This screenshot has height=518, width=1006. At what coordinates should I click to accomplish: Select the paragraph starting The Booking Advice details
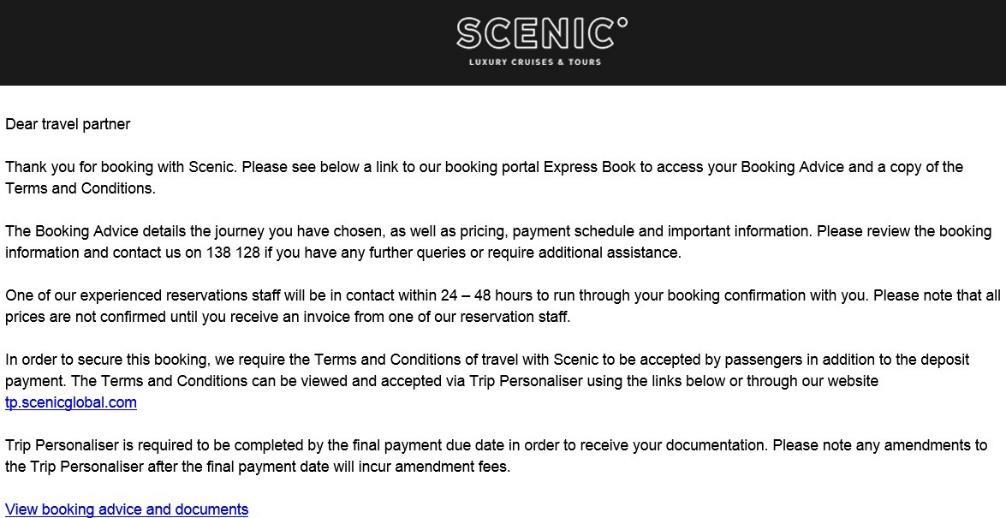[x=499, y=242]
